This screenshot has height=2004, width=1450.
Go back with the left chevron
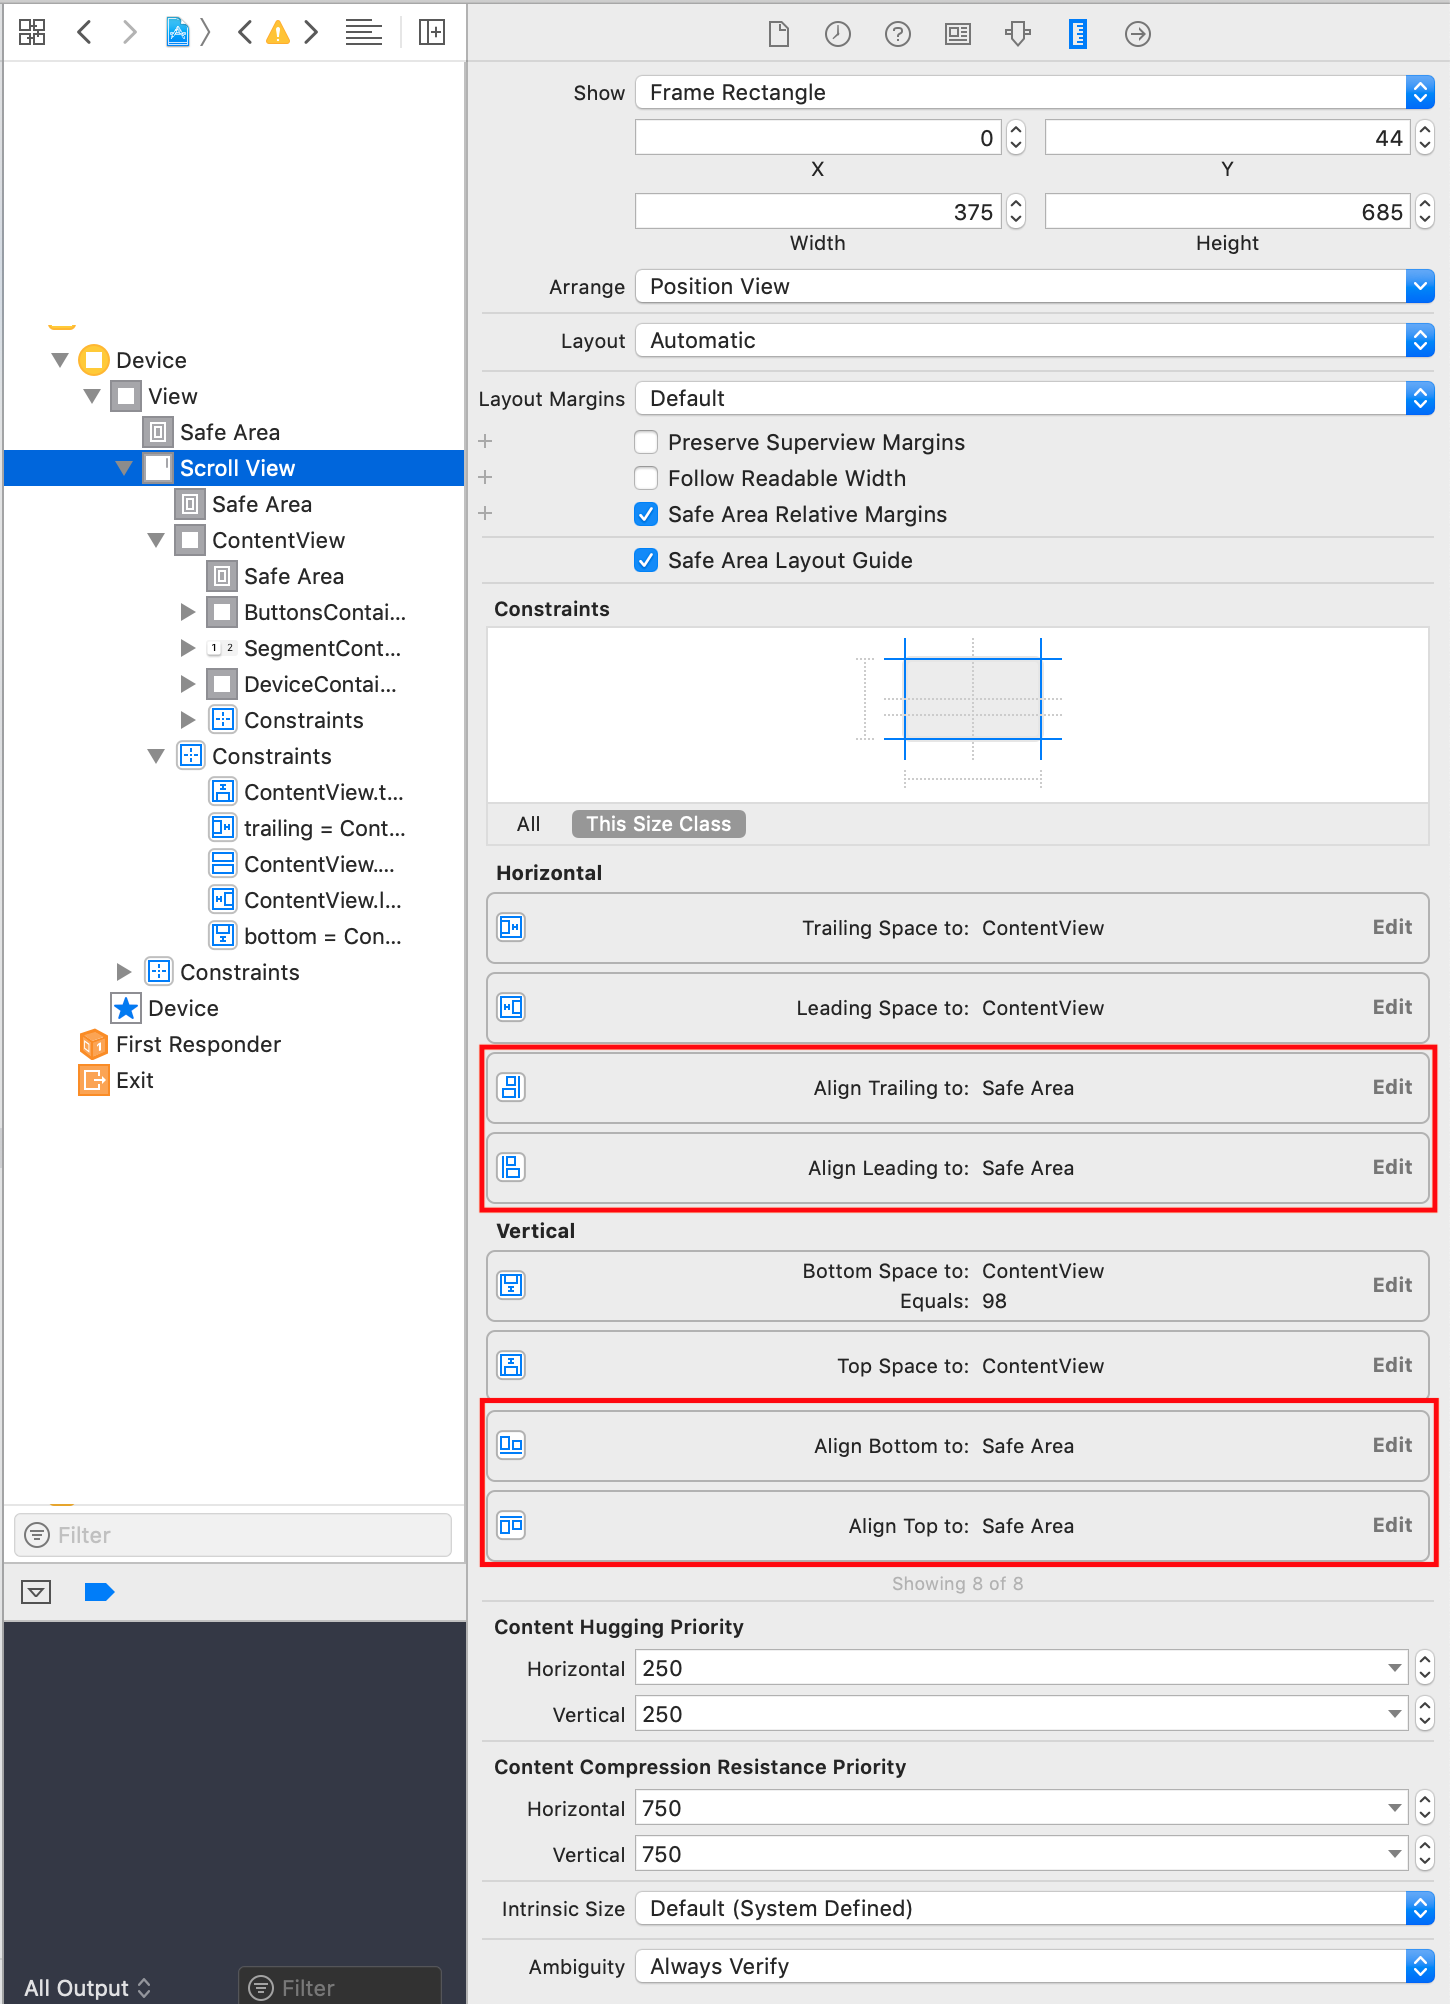coord(85,32)
